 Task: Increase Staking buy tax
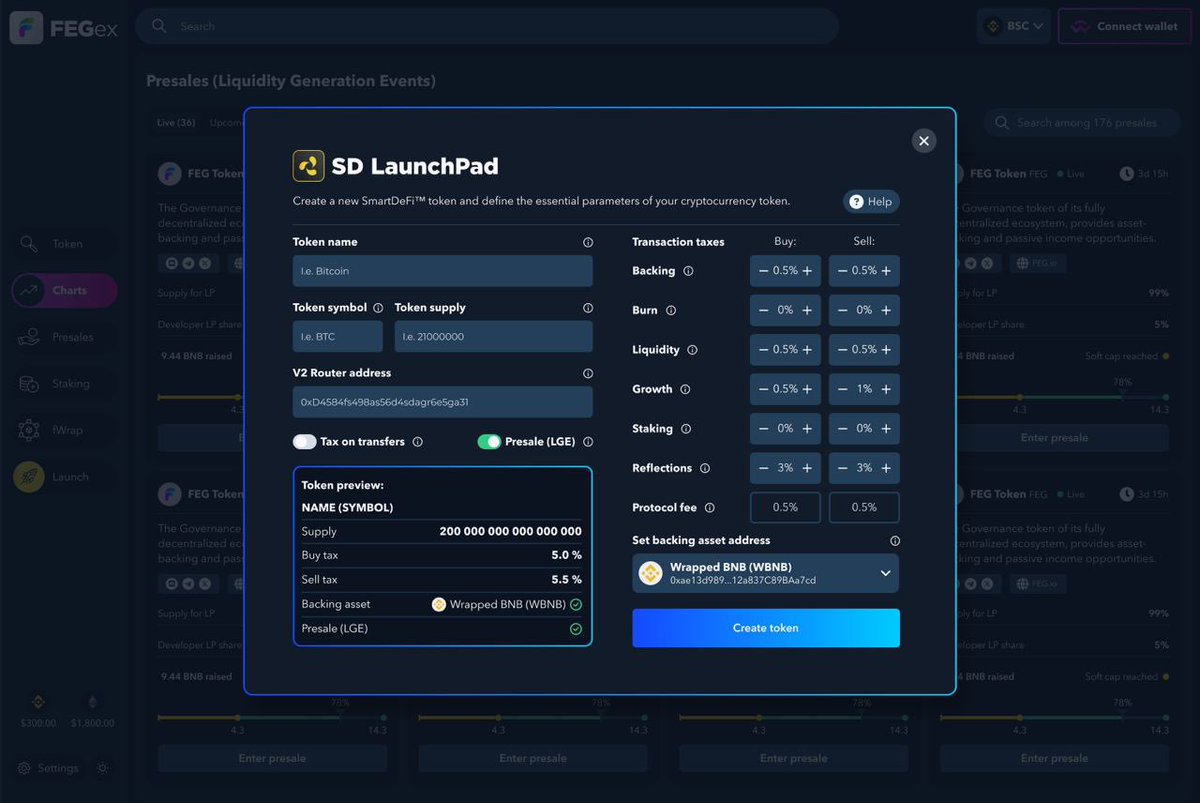click(807, 429)
